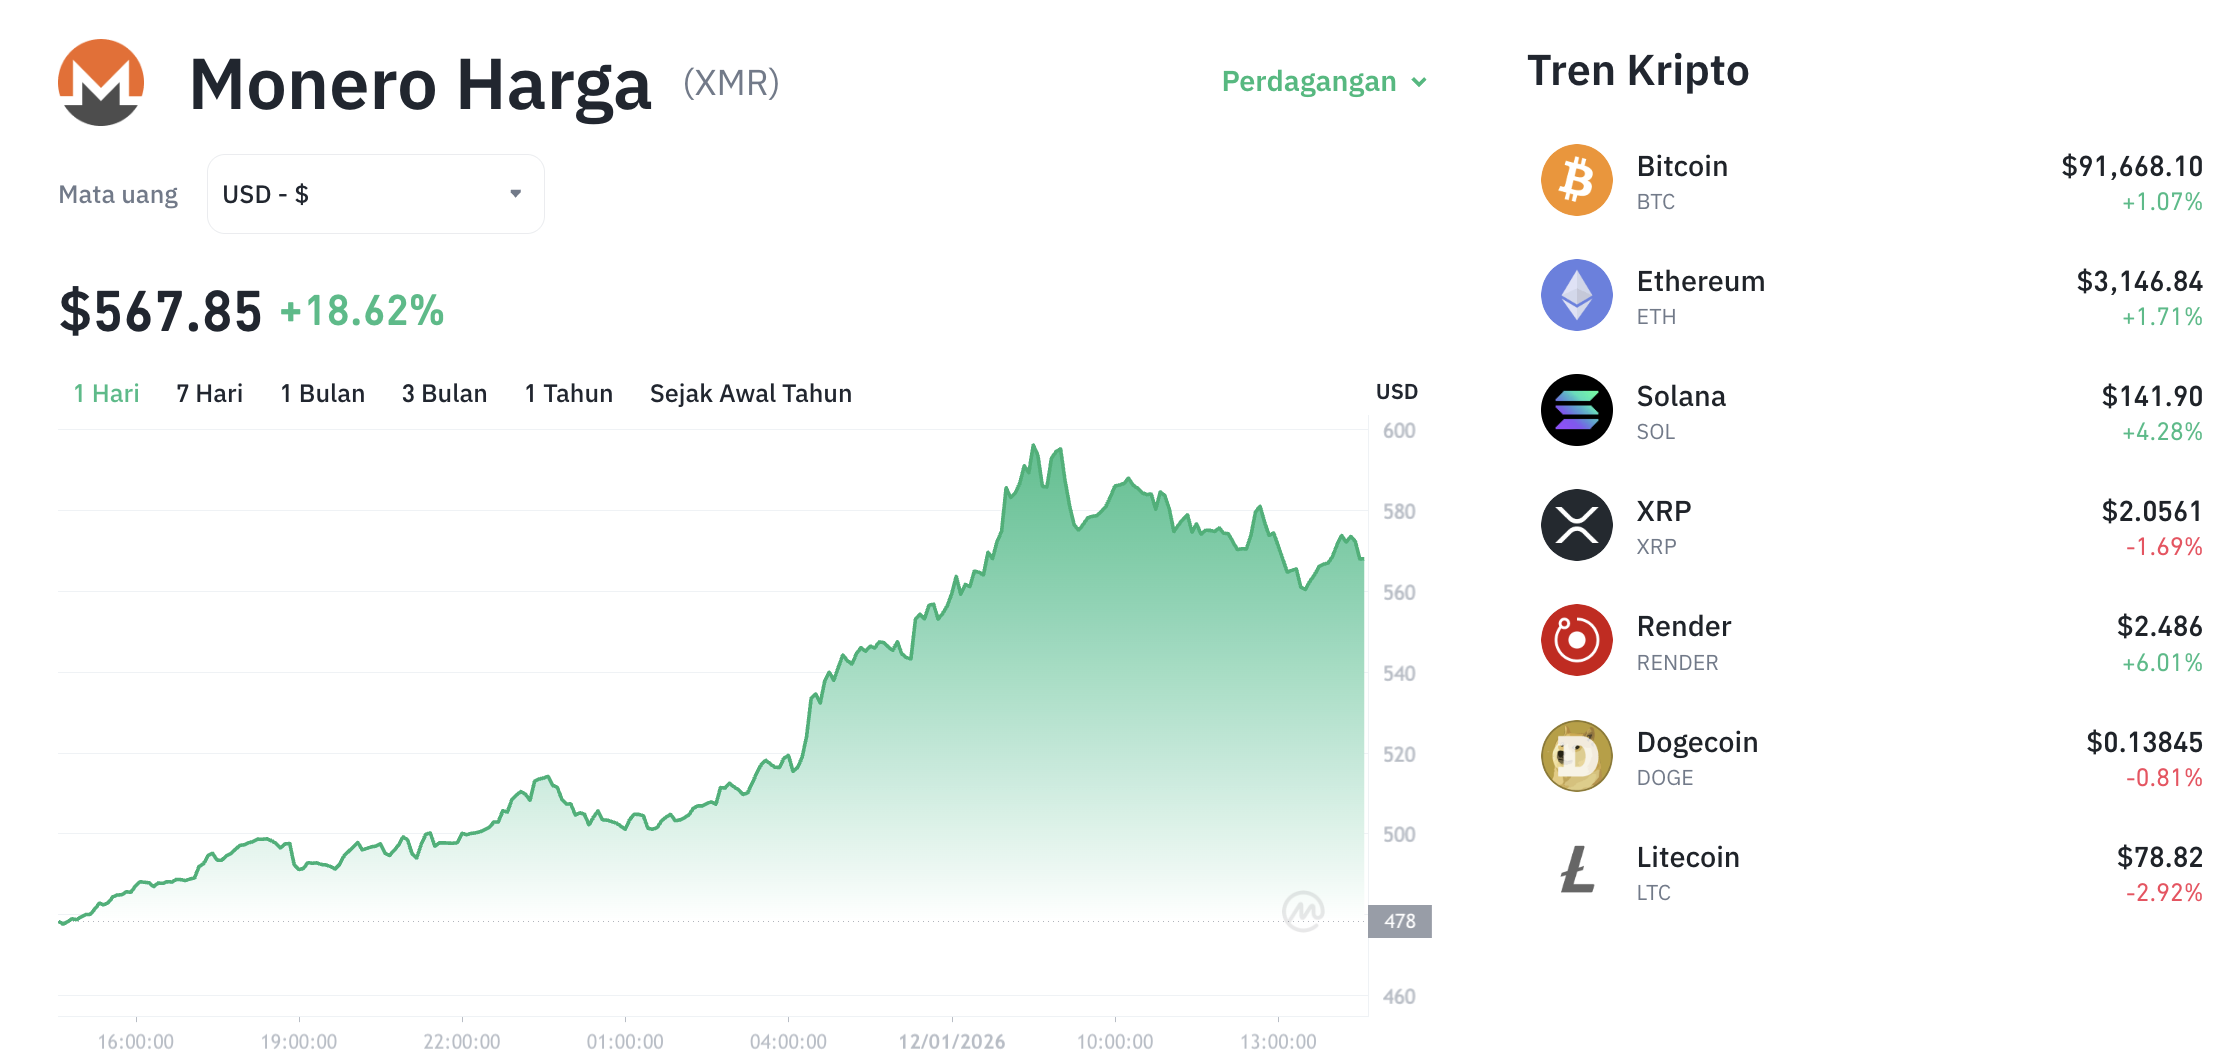Viewport: 2216px width, 1054px height.
Task: Select the 1 Hari time range
Action: point(106,394)
